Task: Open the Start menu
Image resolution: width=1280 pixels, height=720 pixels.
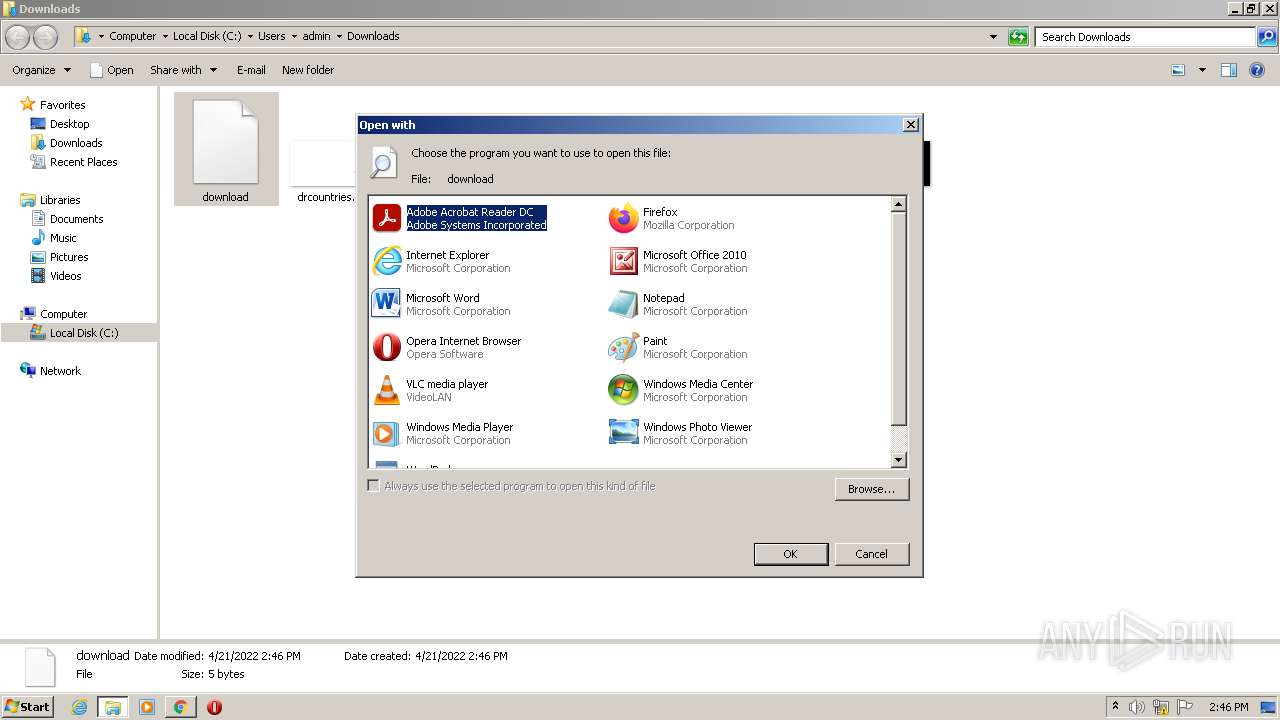Action: pos(28,706)
